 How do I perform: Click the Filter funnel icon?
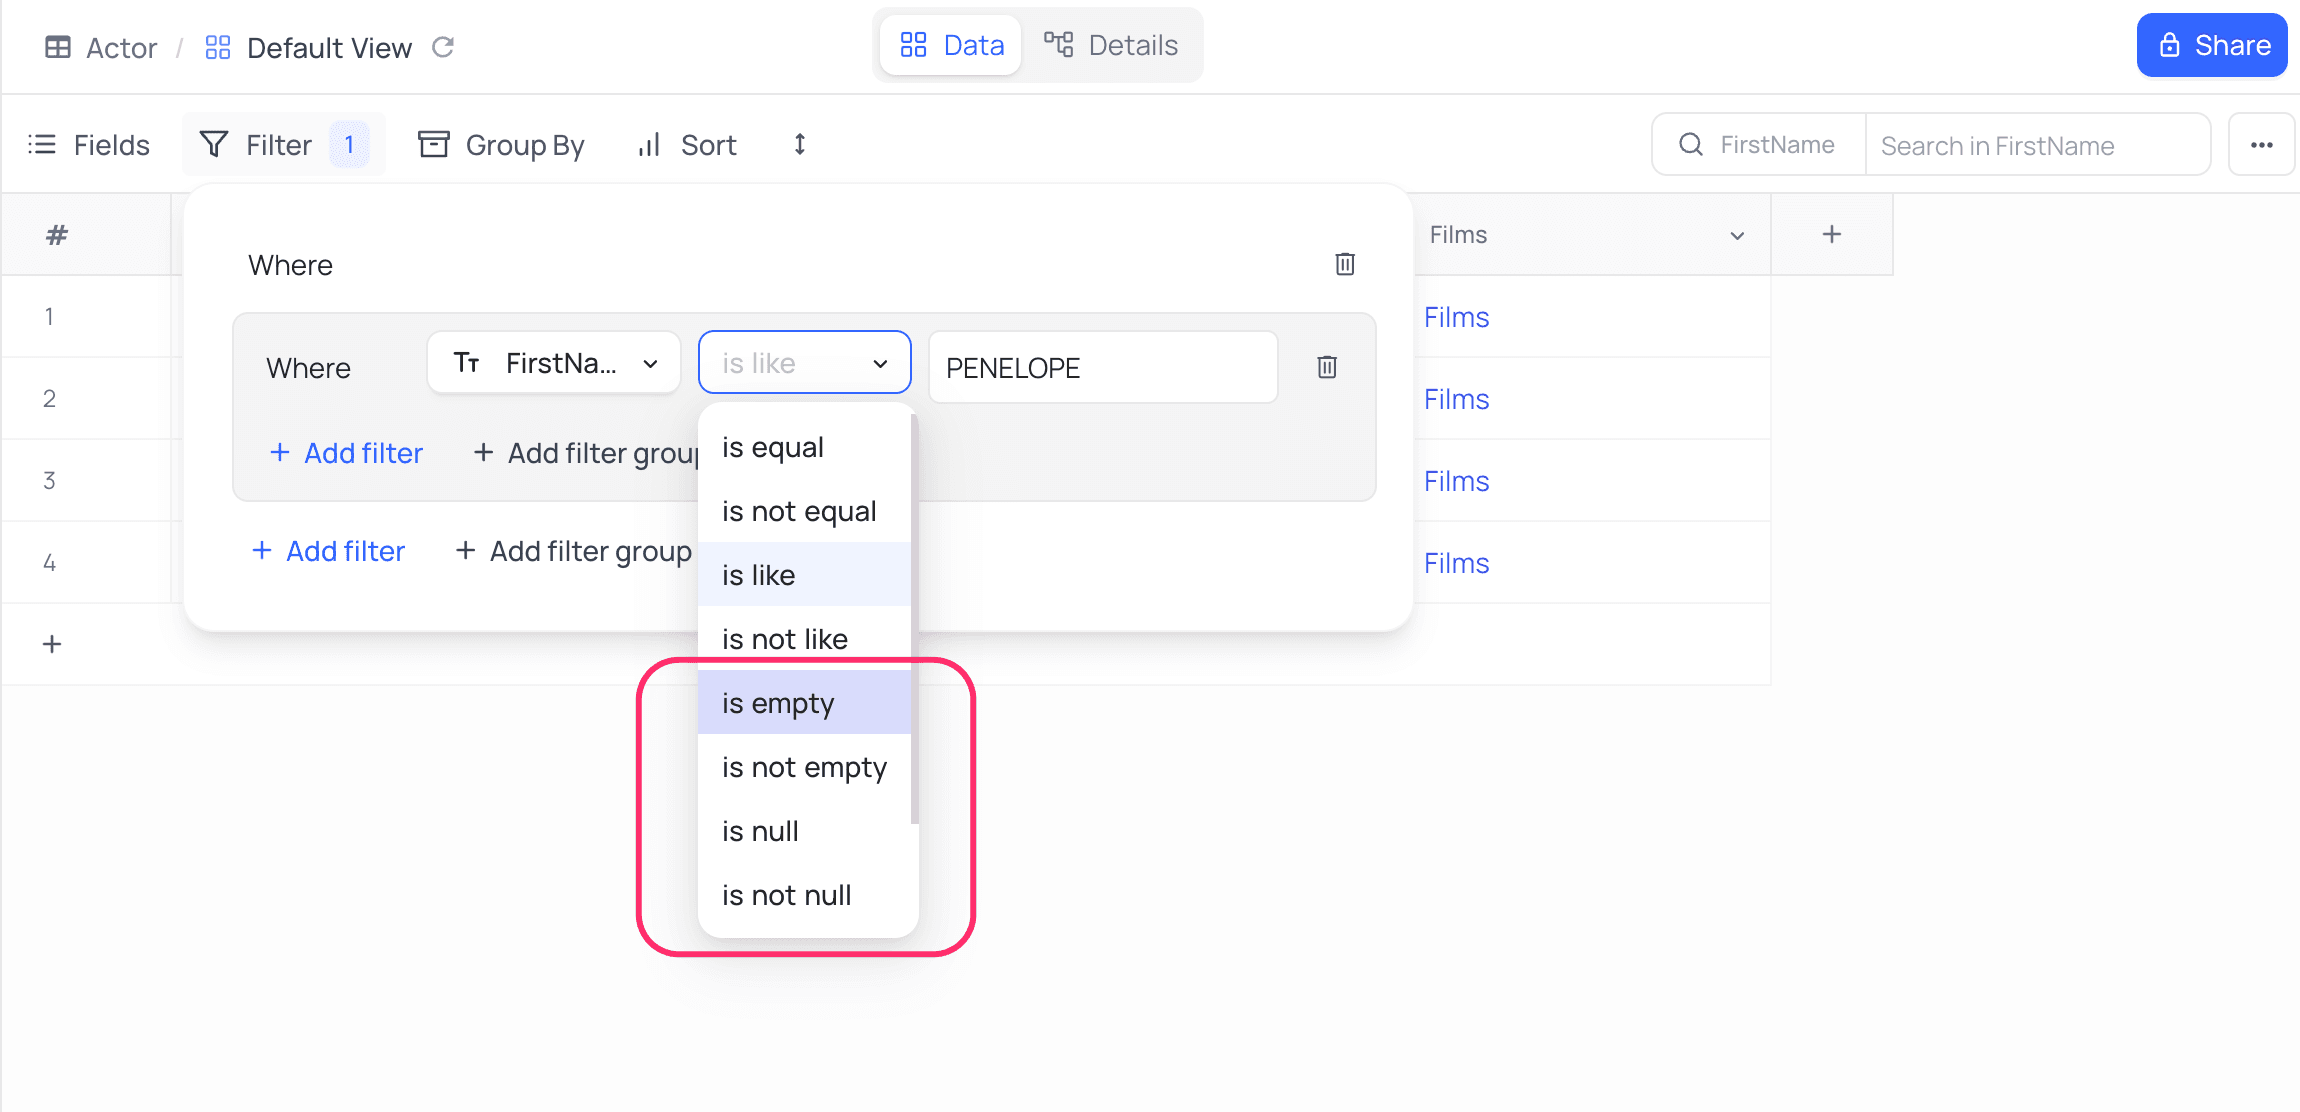(214, 143)
